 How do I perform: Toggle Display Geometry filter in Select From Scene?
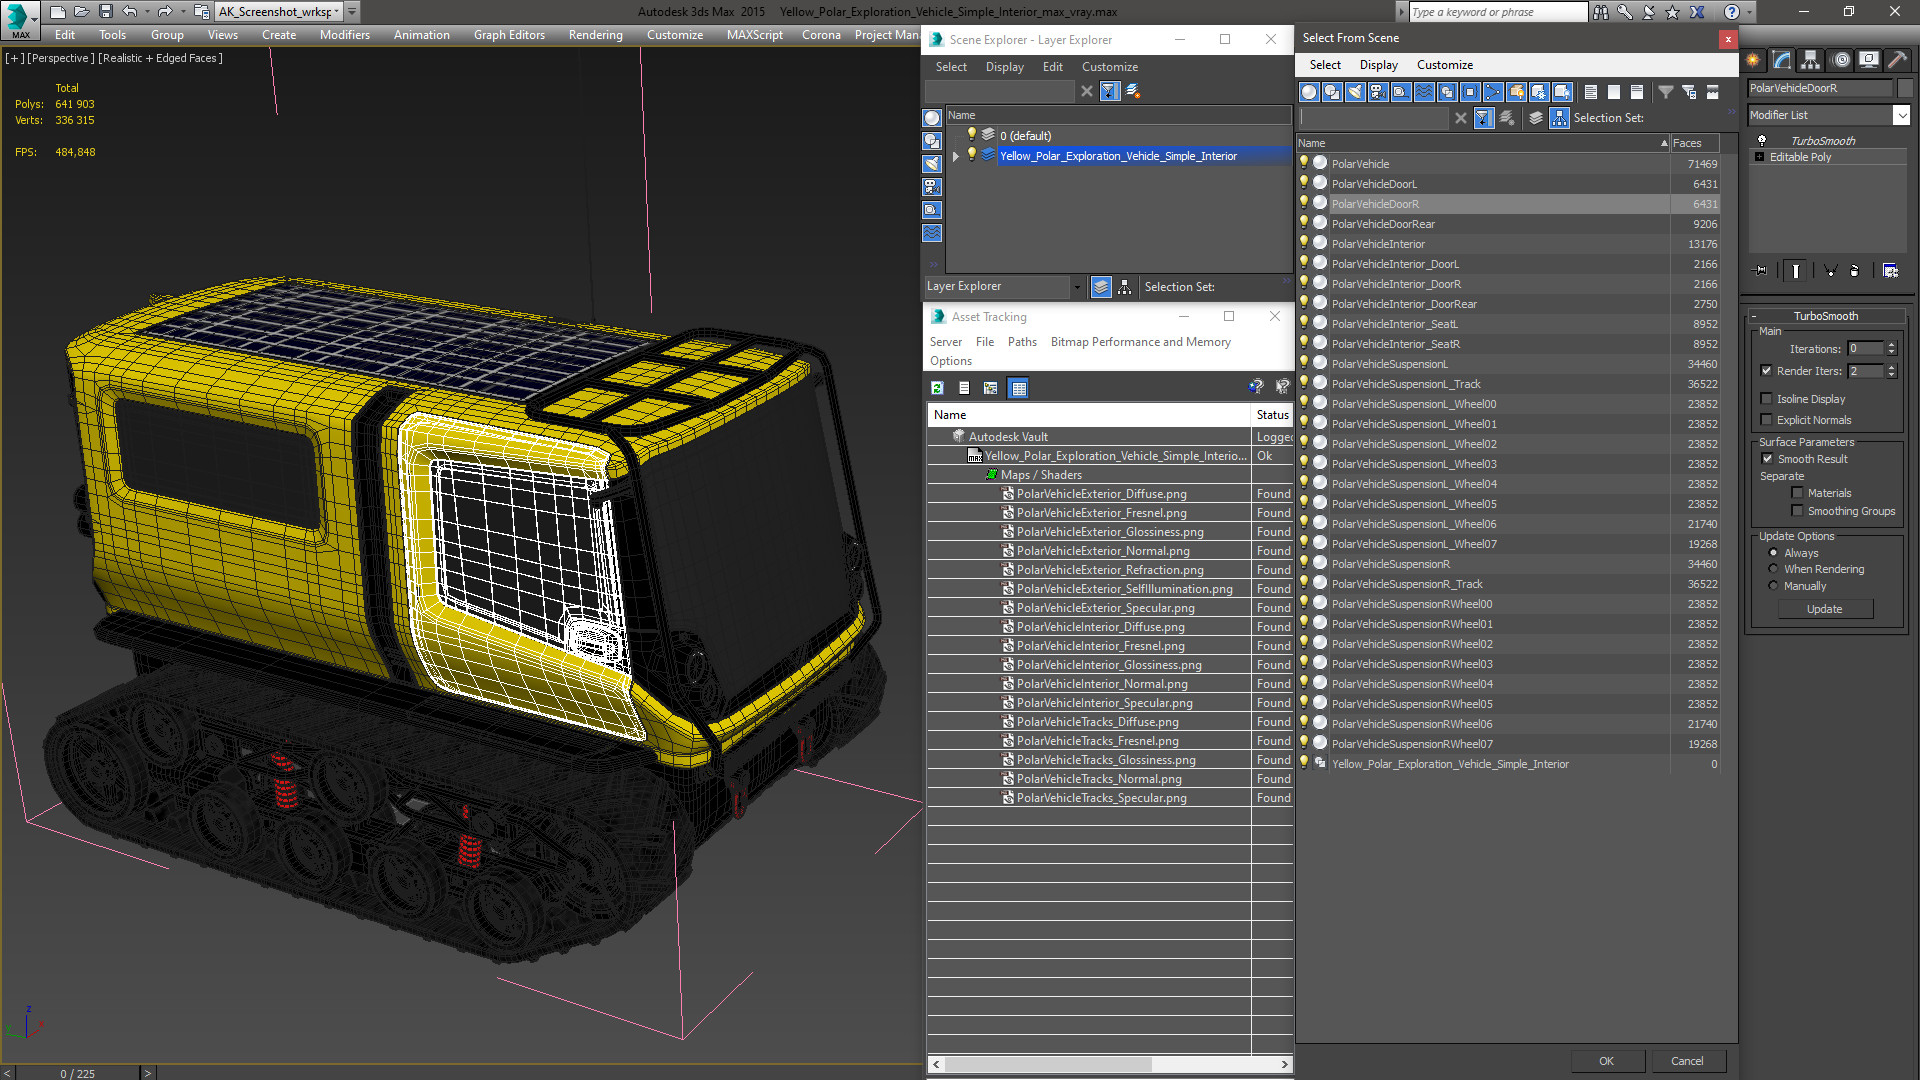pyautogui.click(x=1309, y=92)
